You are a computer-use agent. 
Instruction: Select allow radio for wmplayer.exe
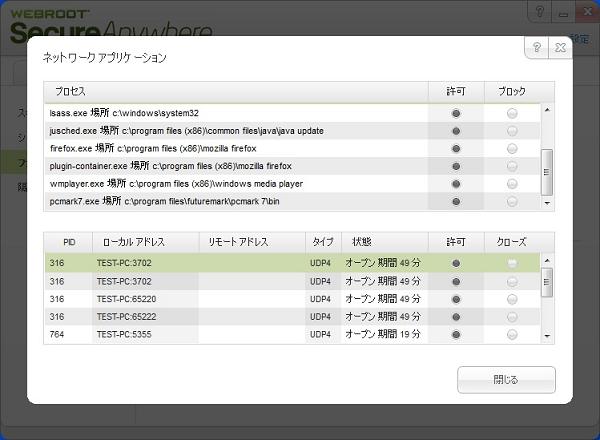pyautogui.click(x=456, y=184)
